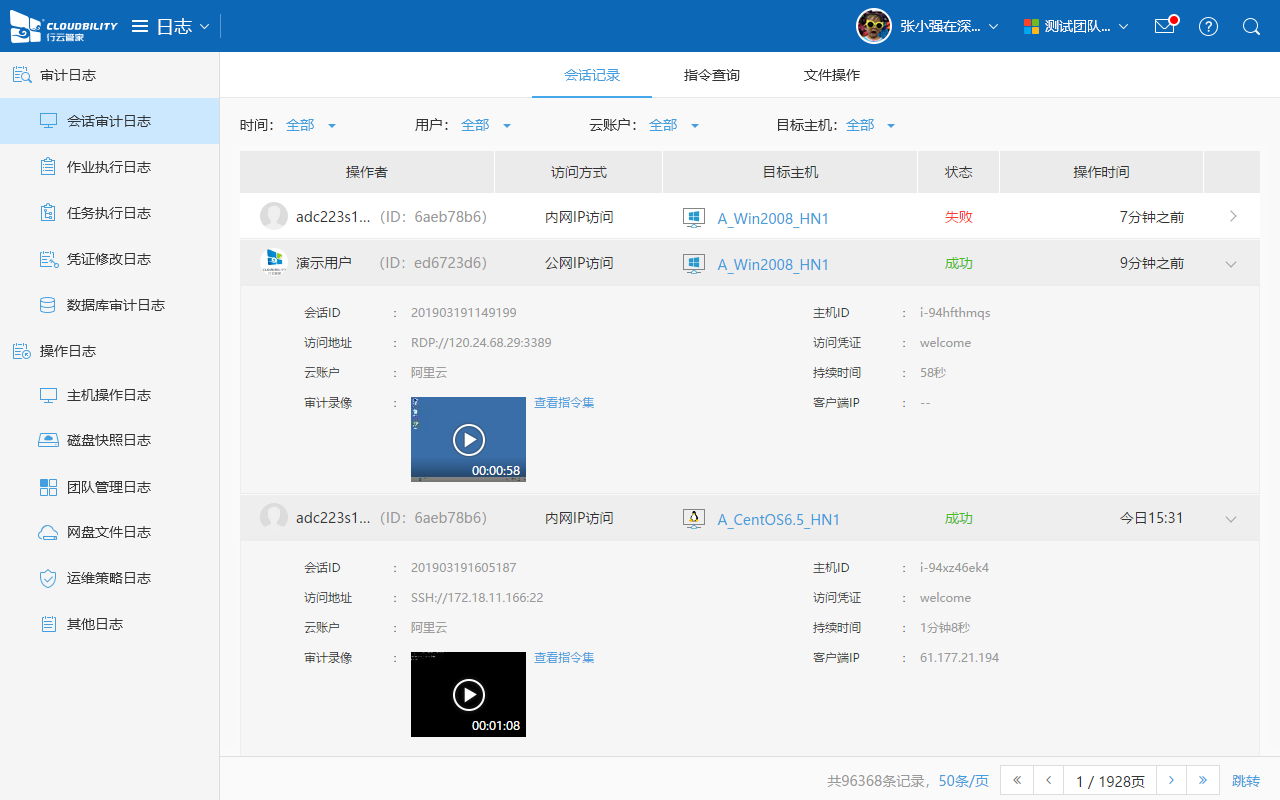The width and height of the screenshot is (1280, 800).
Task: Play the 00:01:08 SSH audit recording
Action: click(468, 694)
